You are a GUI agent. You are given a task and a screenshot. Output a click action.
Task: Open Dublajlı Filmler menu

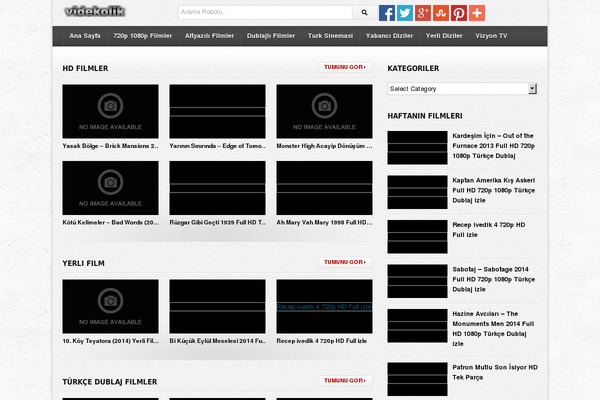coord(271,36)
